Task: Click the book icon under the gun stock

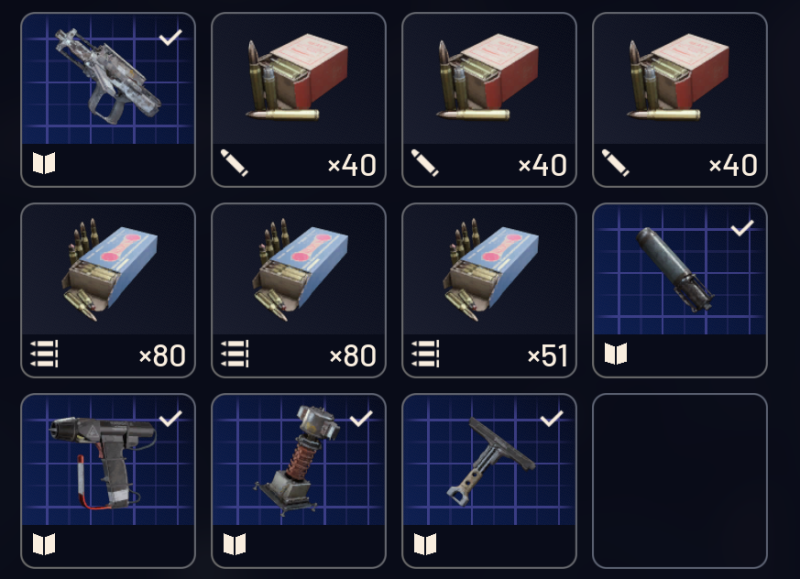Action: tap(425, 544)
